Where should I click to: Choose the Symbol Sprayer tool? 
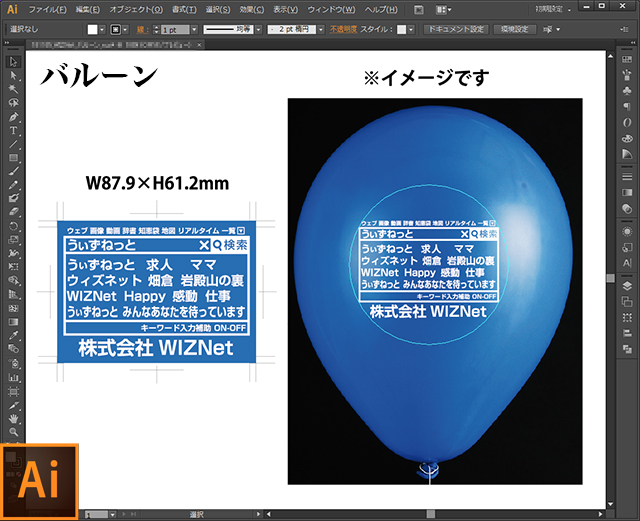pyautogui.click(x=13, y=363)
